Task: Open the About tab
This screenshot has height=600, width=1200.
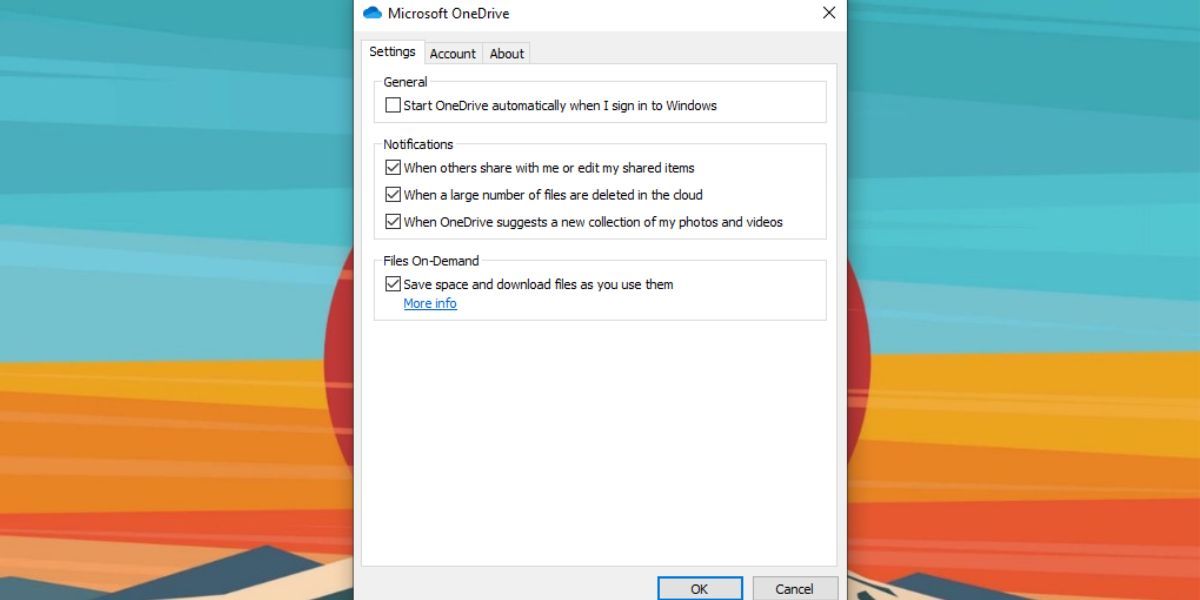Action: point(506,53)
